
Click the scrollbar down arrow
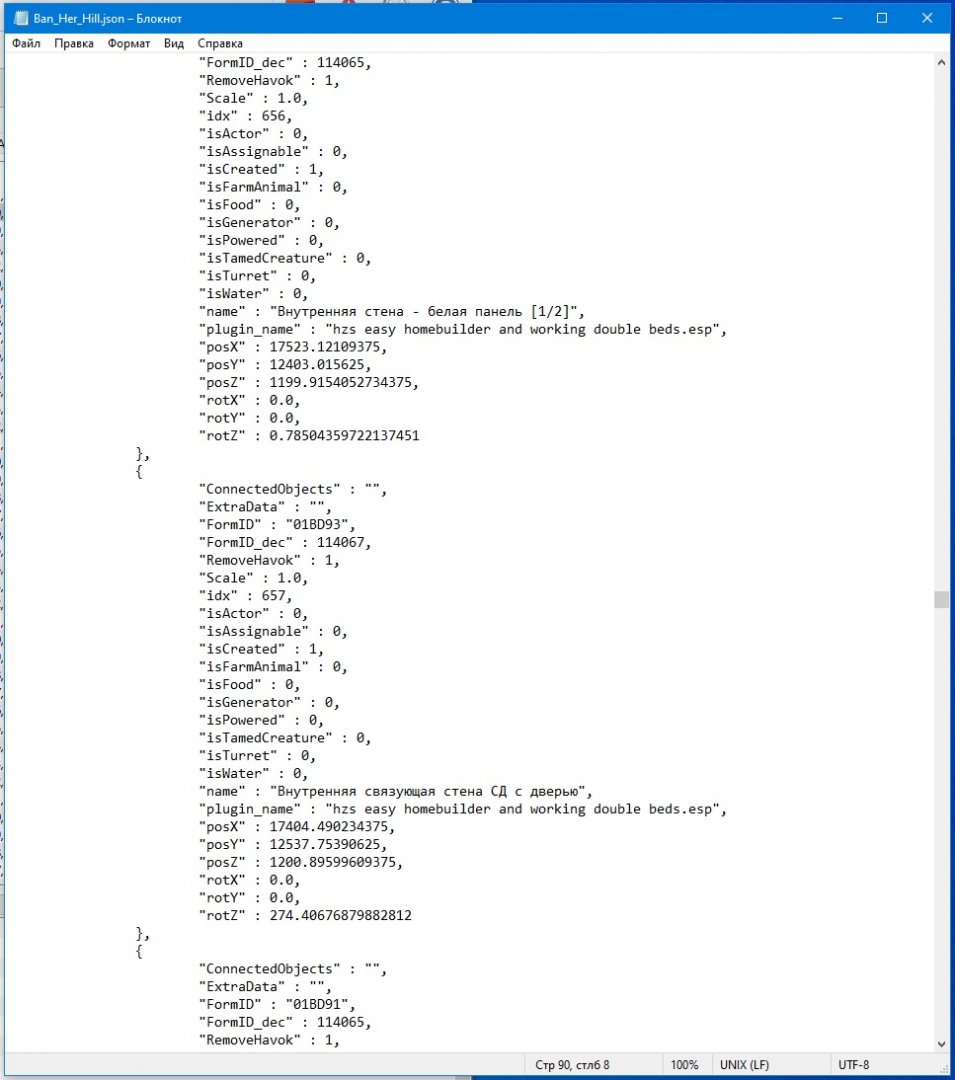click(941, 1043)
